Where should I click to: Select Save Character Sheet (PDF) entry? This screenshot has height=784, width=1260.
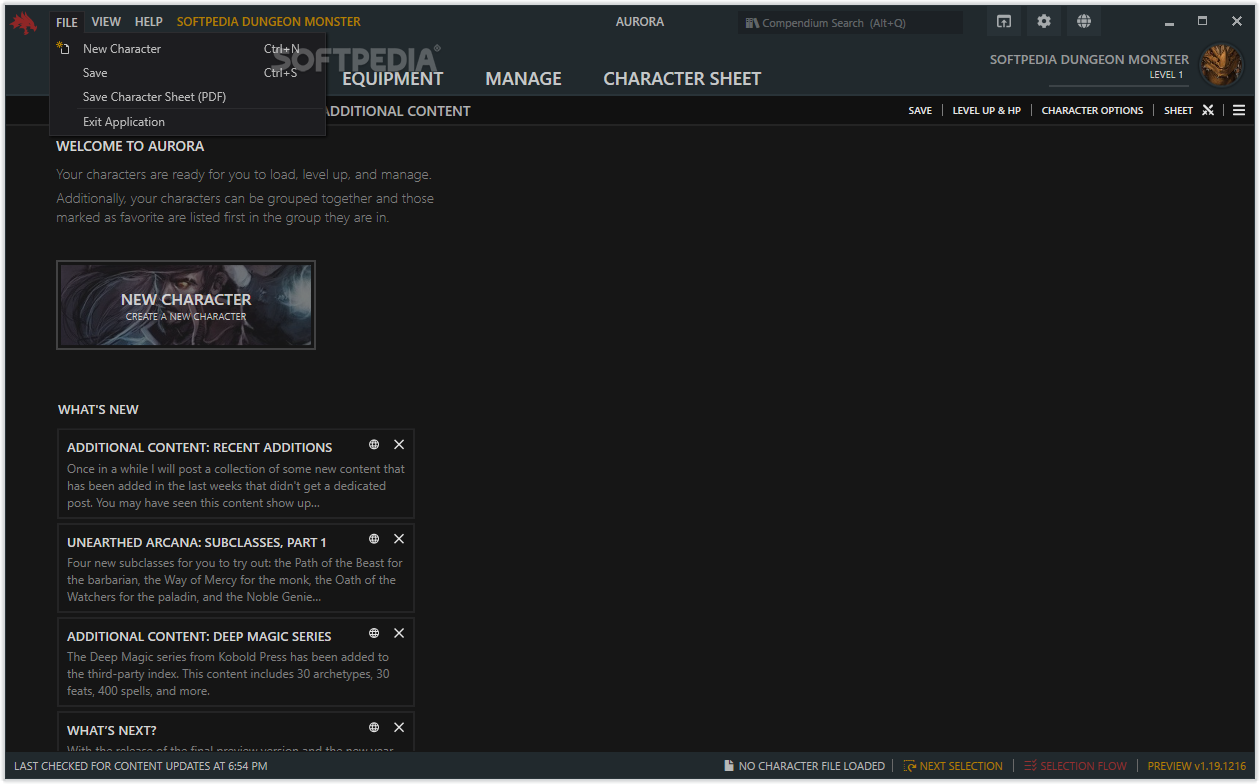pos(187,97)
